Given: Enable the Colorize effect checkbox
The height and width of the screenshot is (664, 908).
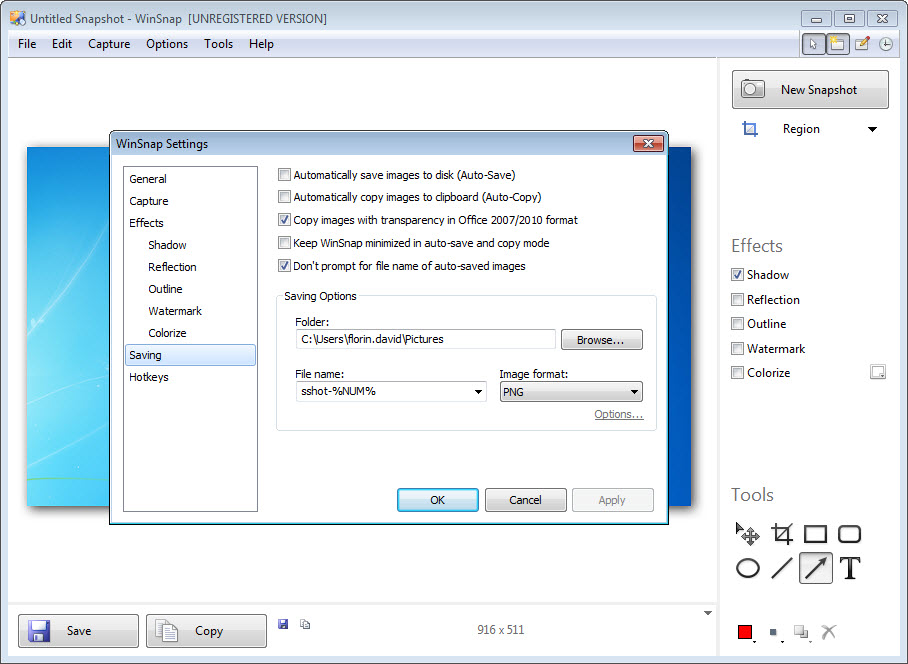Looking at the screenshot, I should 737,373.
